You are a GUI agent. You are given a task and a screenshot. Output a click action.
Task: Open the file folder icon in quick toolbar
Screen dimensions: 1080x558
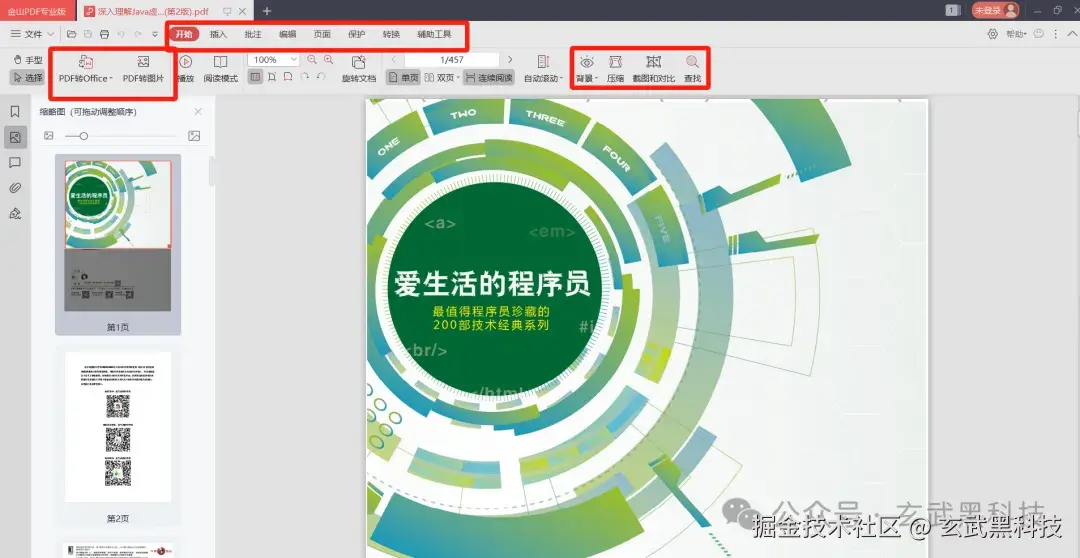(72, 34)
